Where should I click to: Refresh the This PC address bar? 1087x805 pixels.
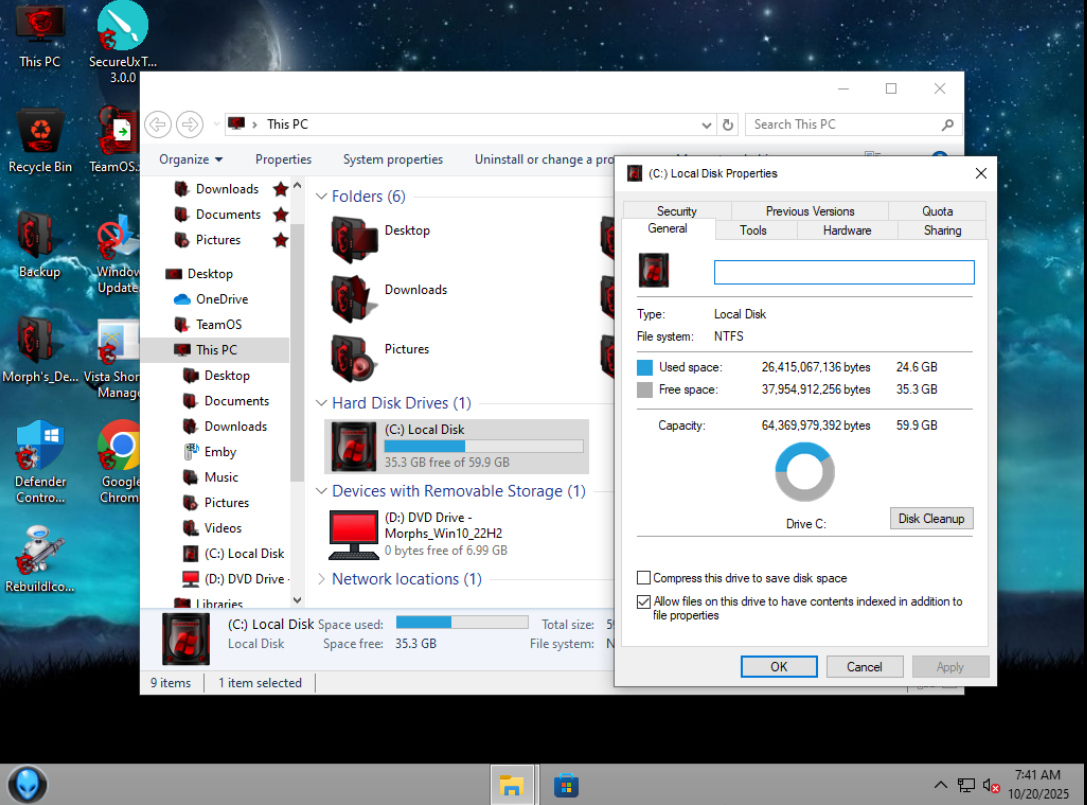click(727, 125)
